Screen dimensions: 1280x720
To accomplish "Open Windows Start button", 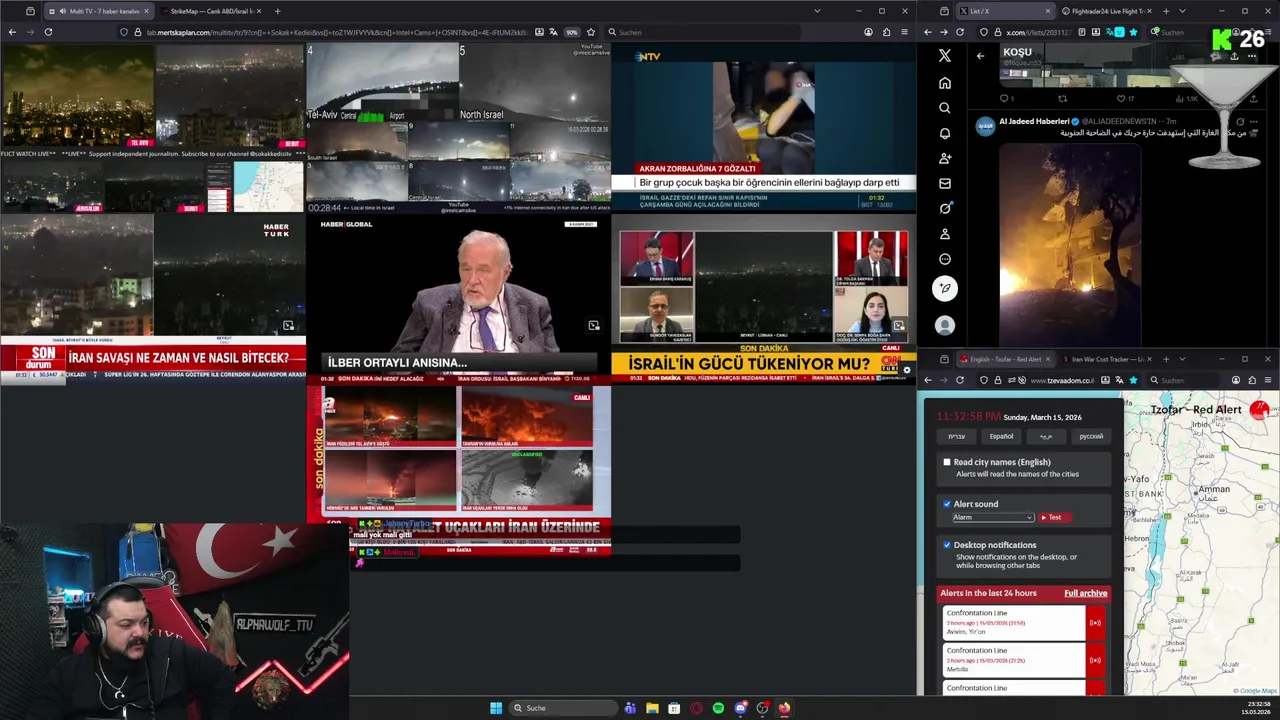I will click(x=496, y=708).
